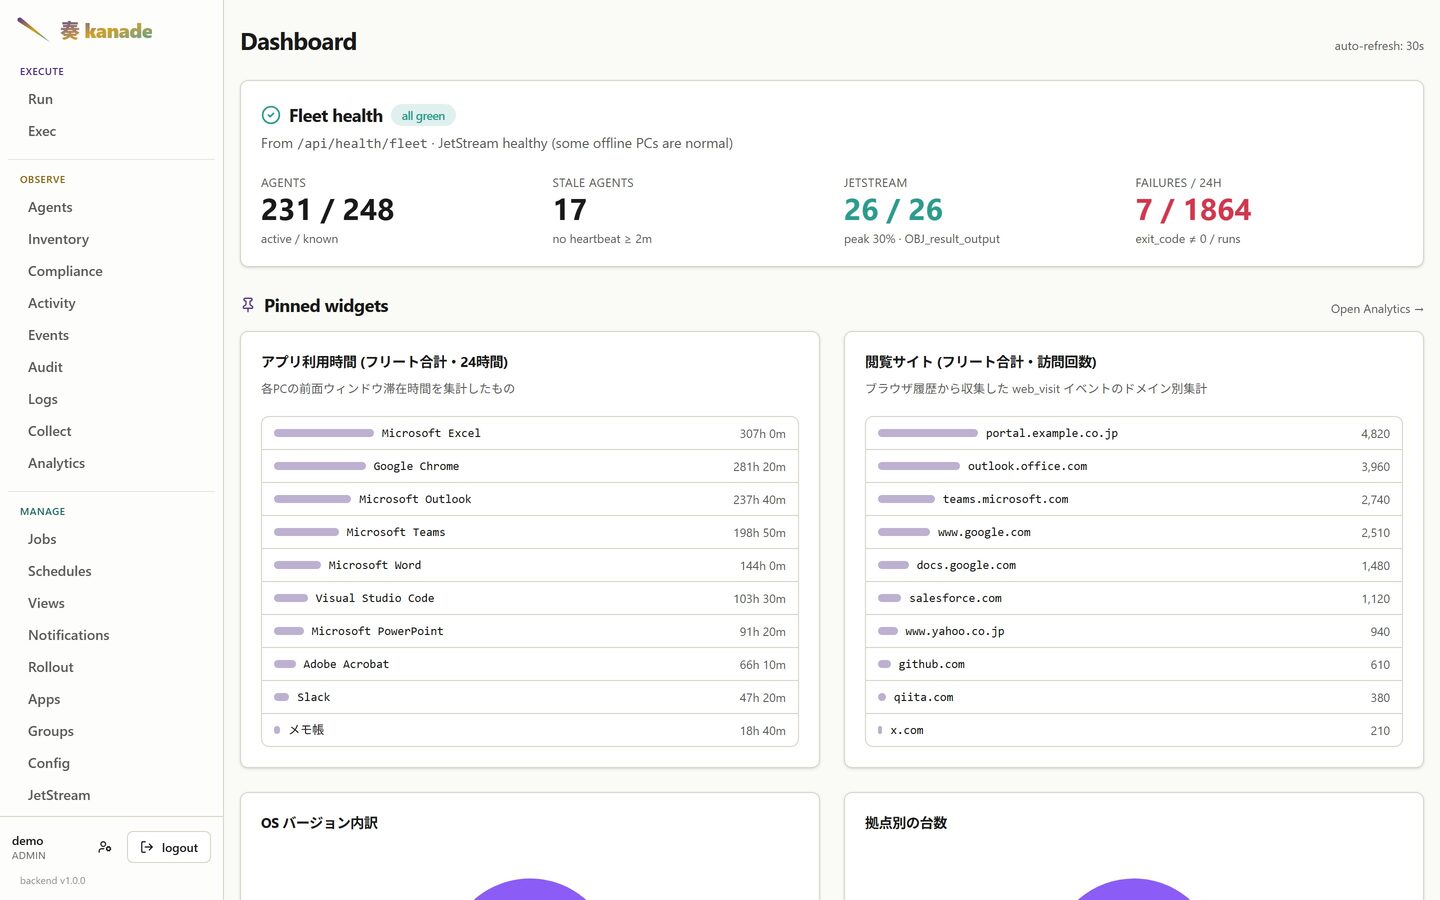1440x900 pixels.
Task: Open the Events view
Action: point(111,335)
